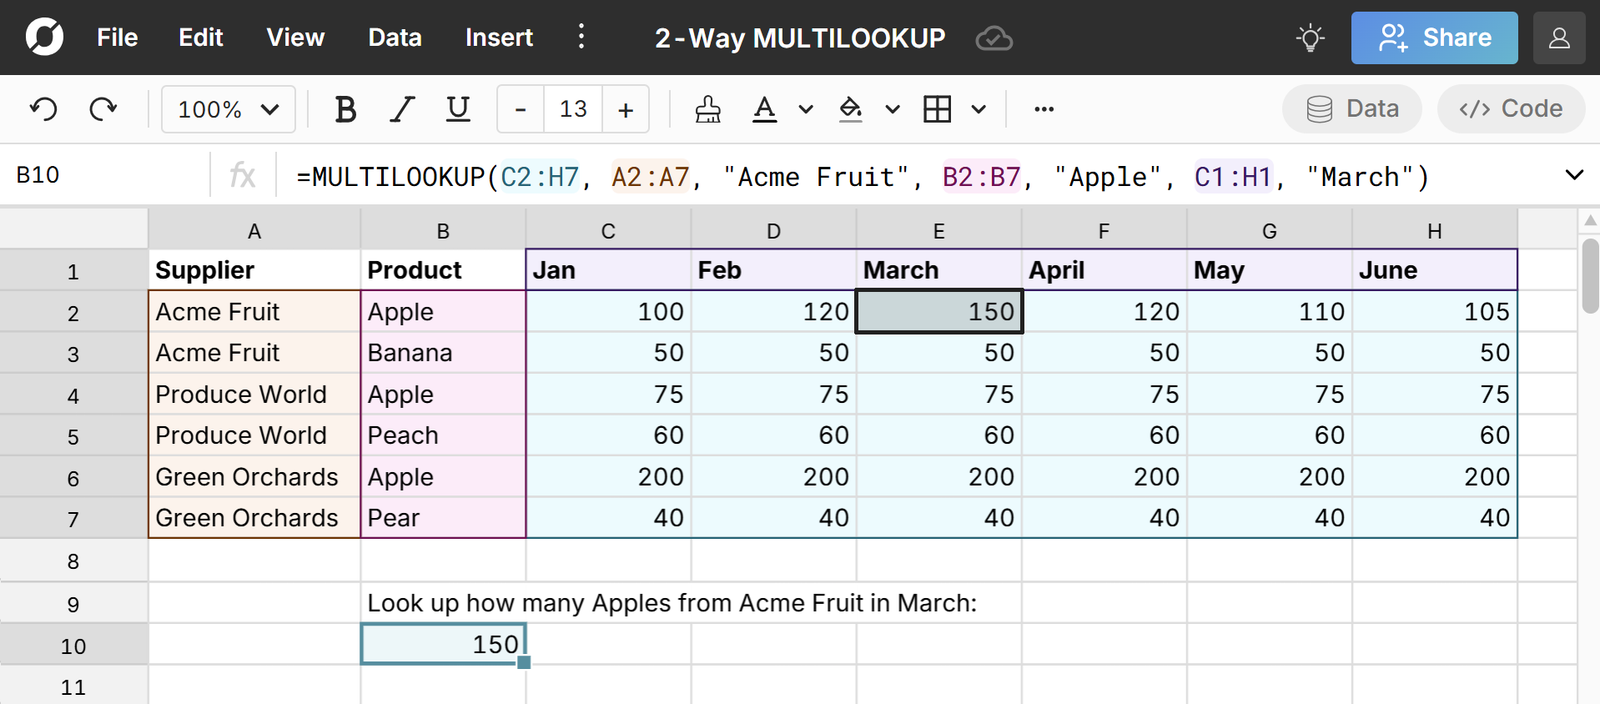The width and height of the screenshot is (1600, 704).
Task: Redo the last action
Action: pyautogui.click(x=103, y=109)
